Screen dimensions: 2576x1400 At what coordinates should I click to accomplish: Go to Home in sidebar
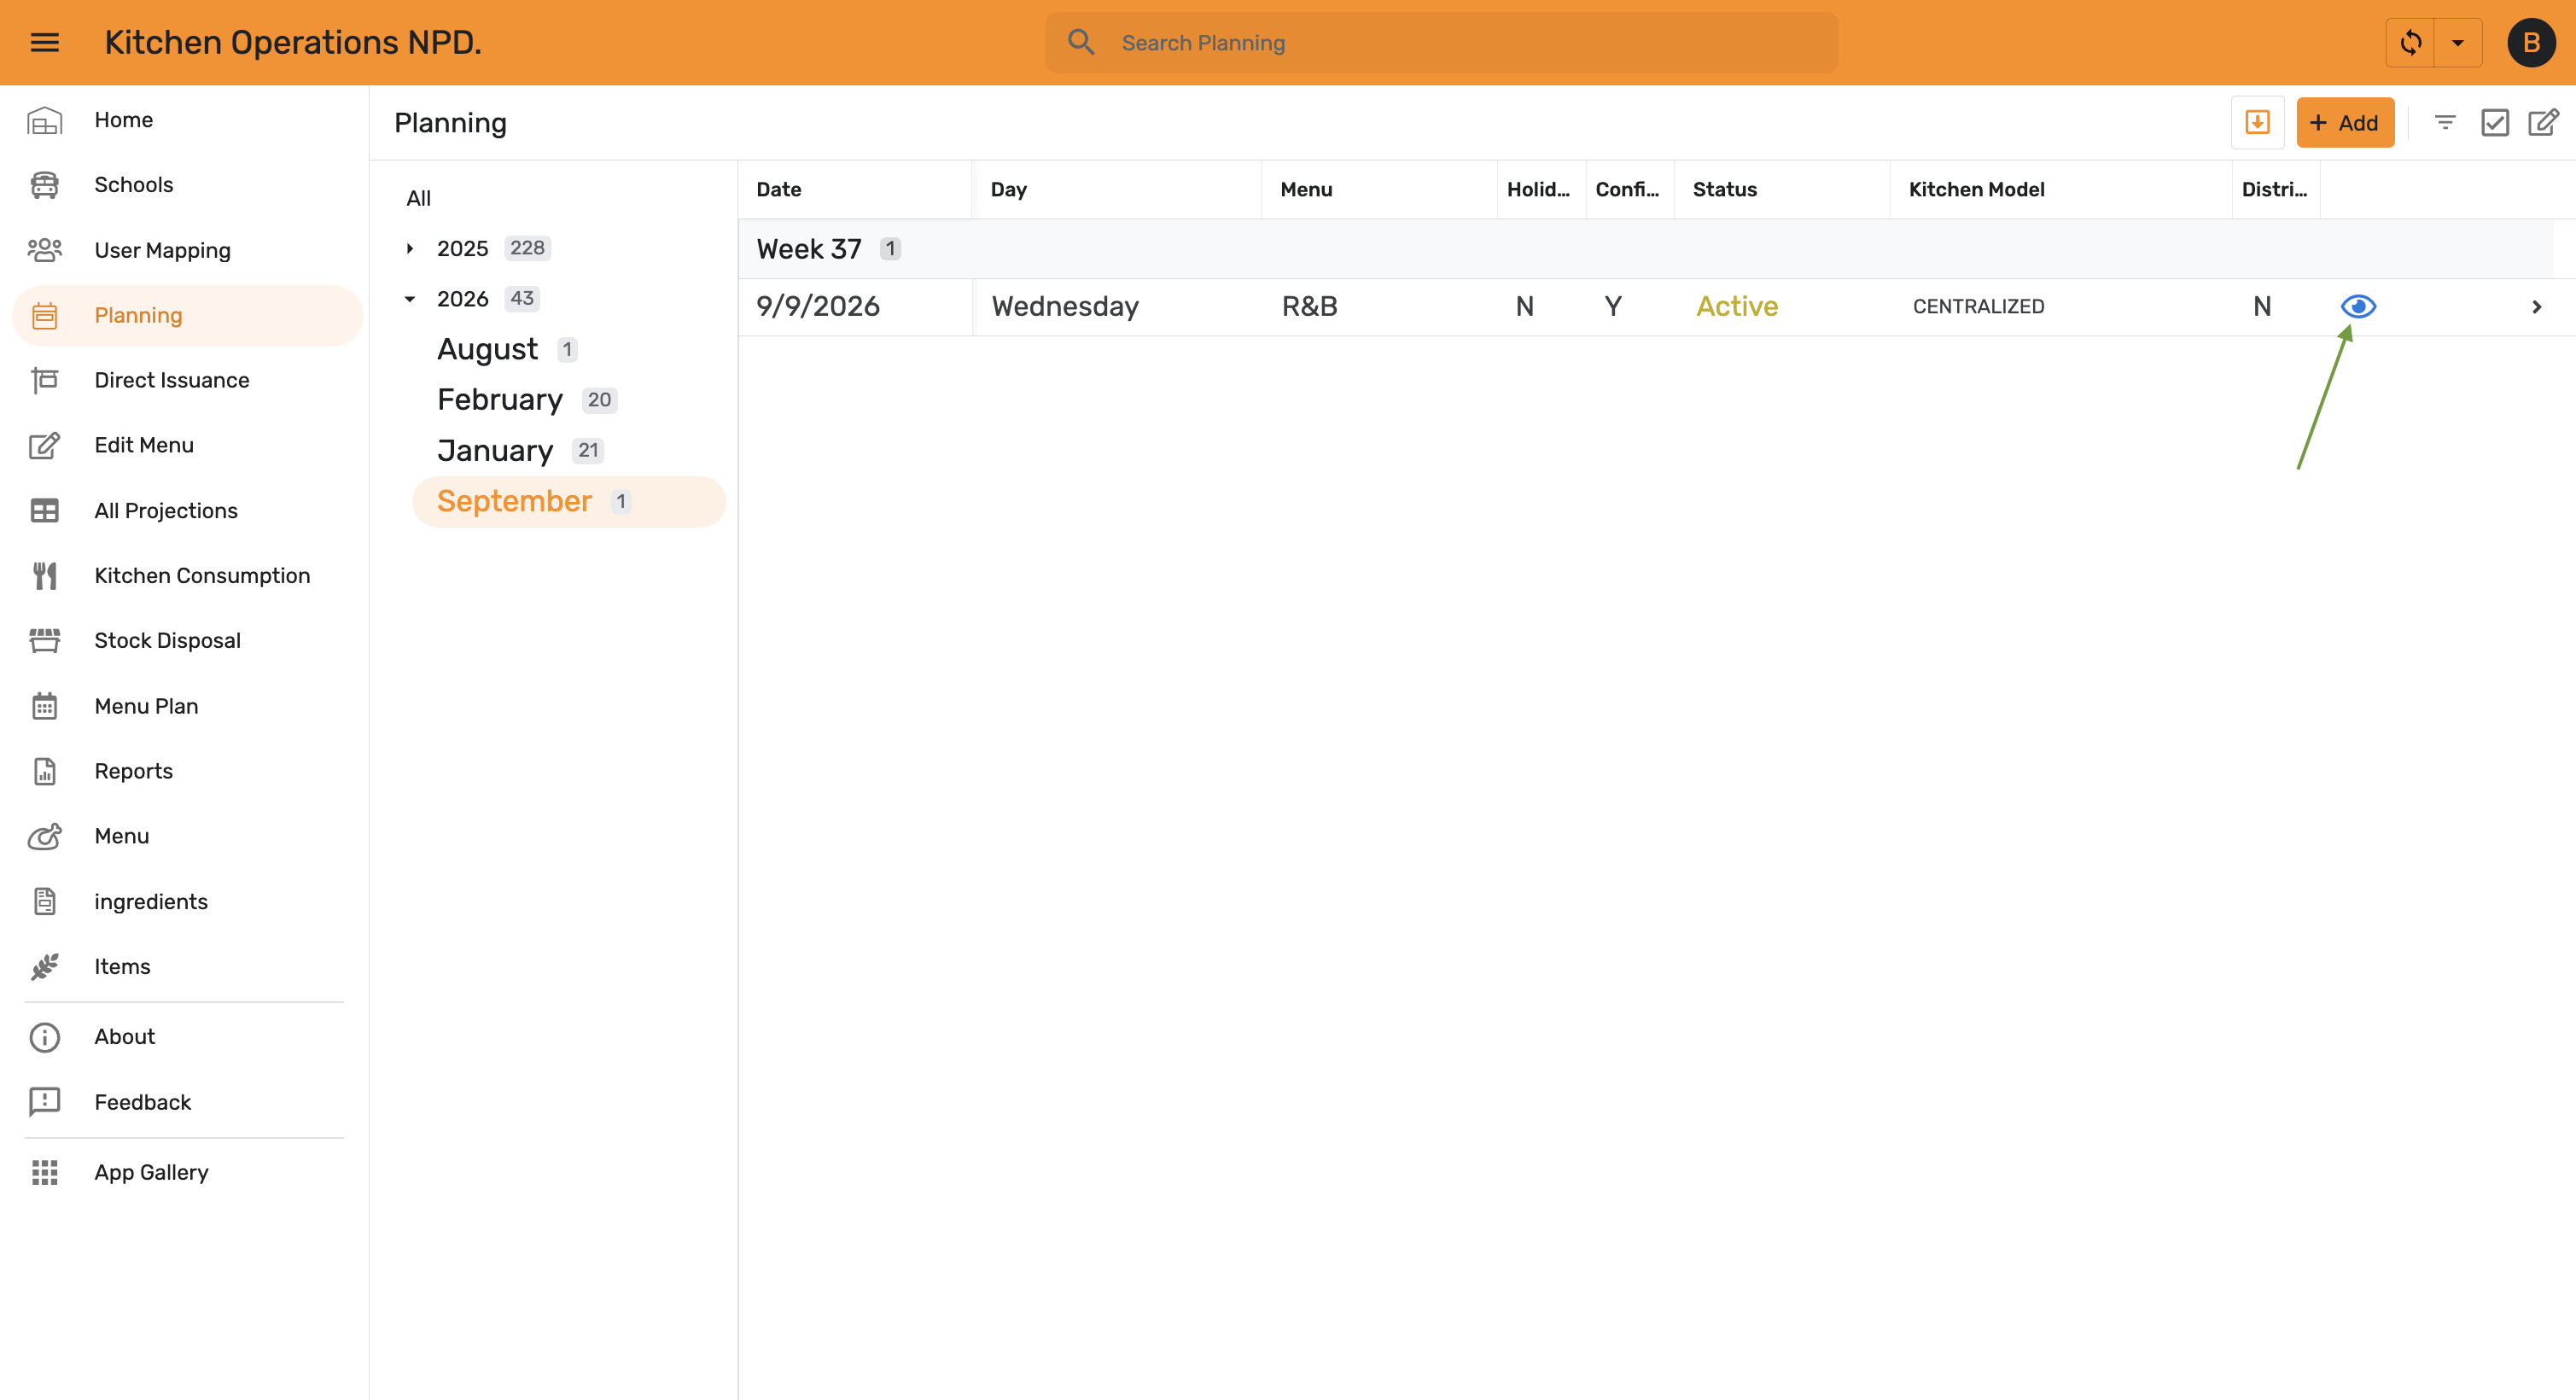(x=187, y=120)
